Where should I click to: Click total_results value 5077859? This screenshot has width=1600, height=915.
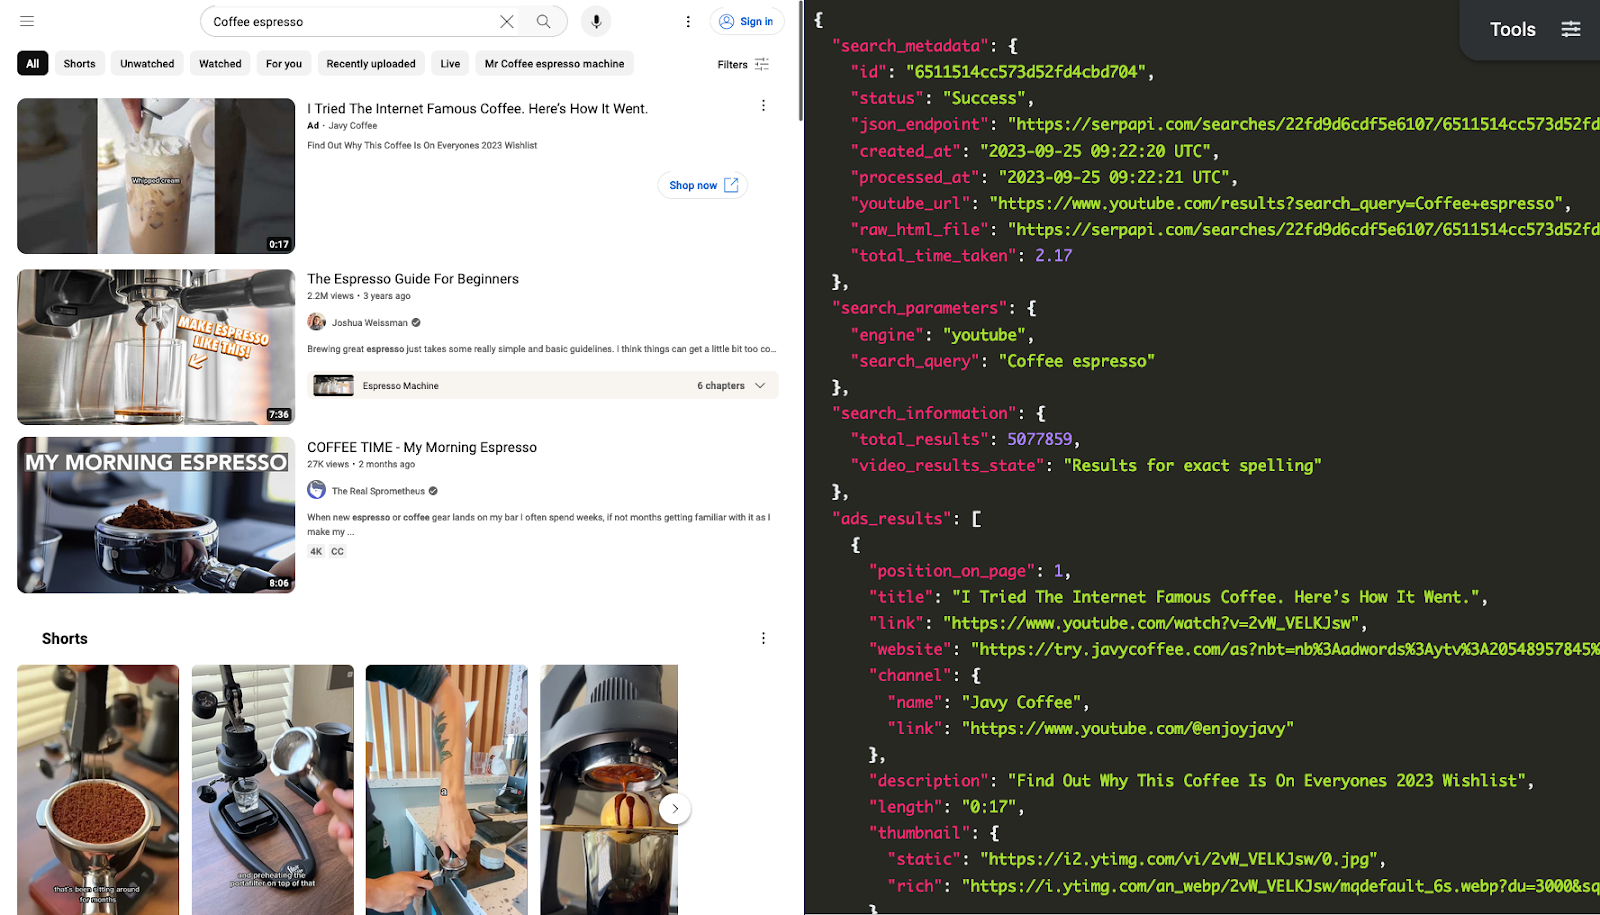point(1039,439)
